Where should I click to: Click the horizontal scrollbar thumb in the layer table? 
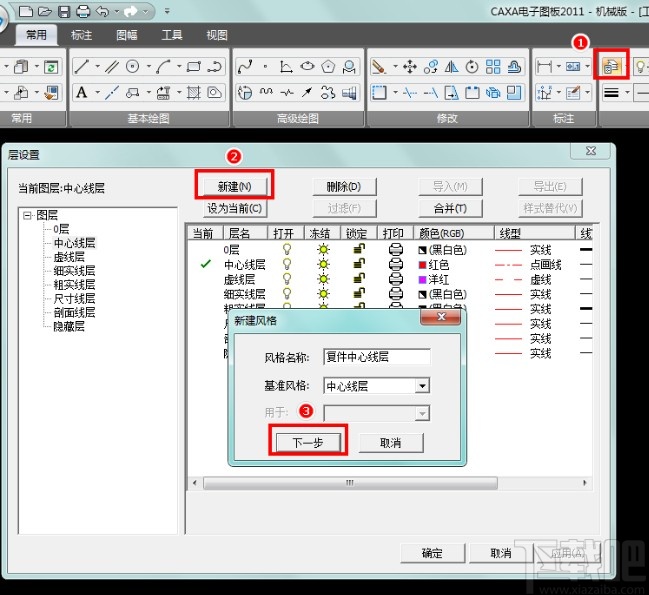coord(350,483)
